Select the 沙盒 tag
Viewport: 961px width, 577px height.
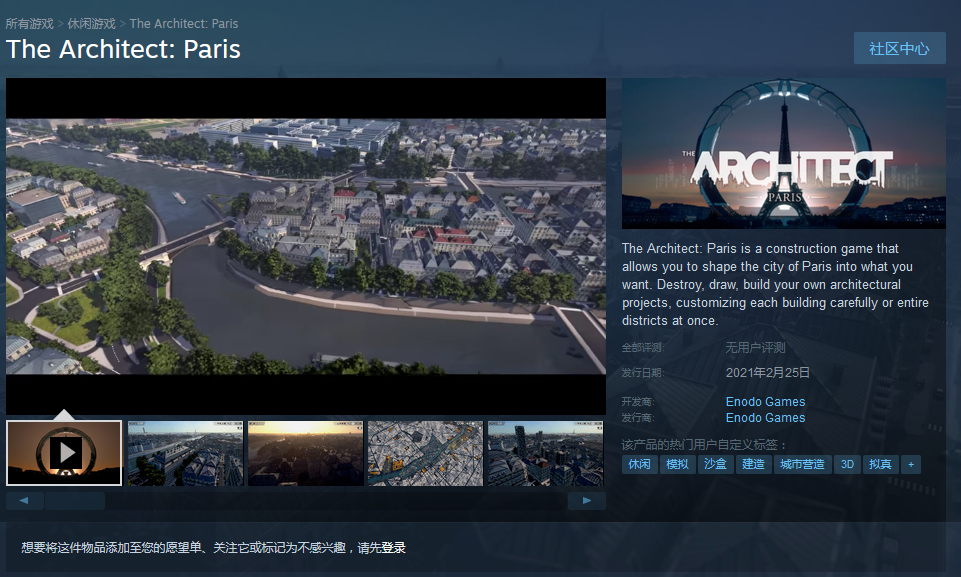pyautogui.click(x=715, y=464)
